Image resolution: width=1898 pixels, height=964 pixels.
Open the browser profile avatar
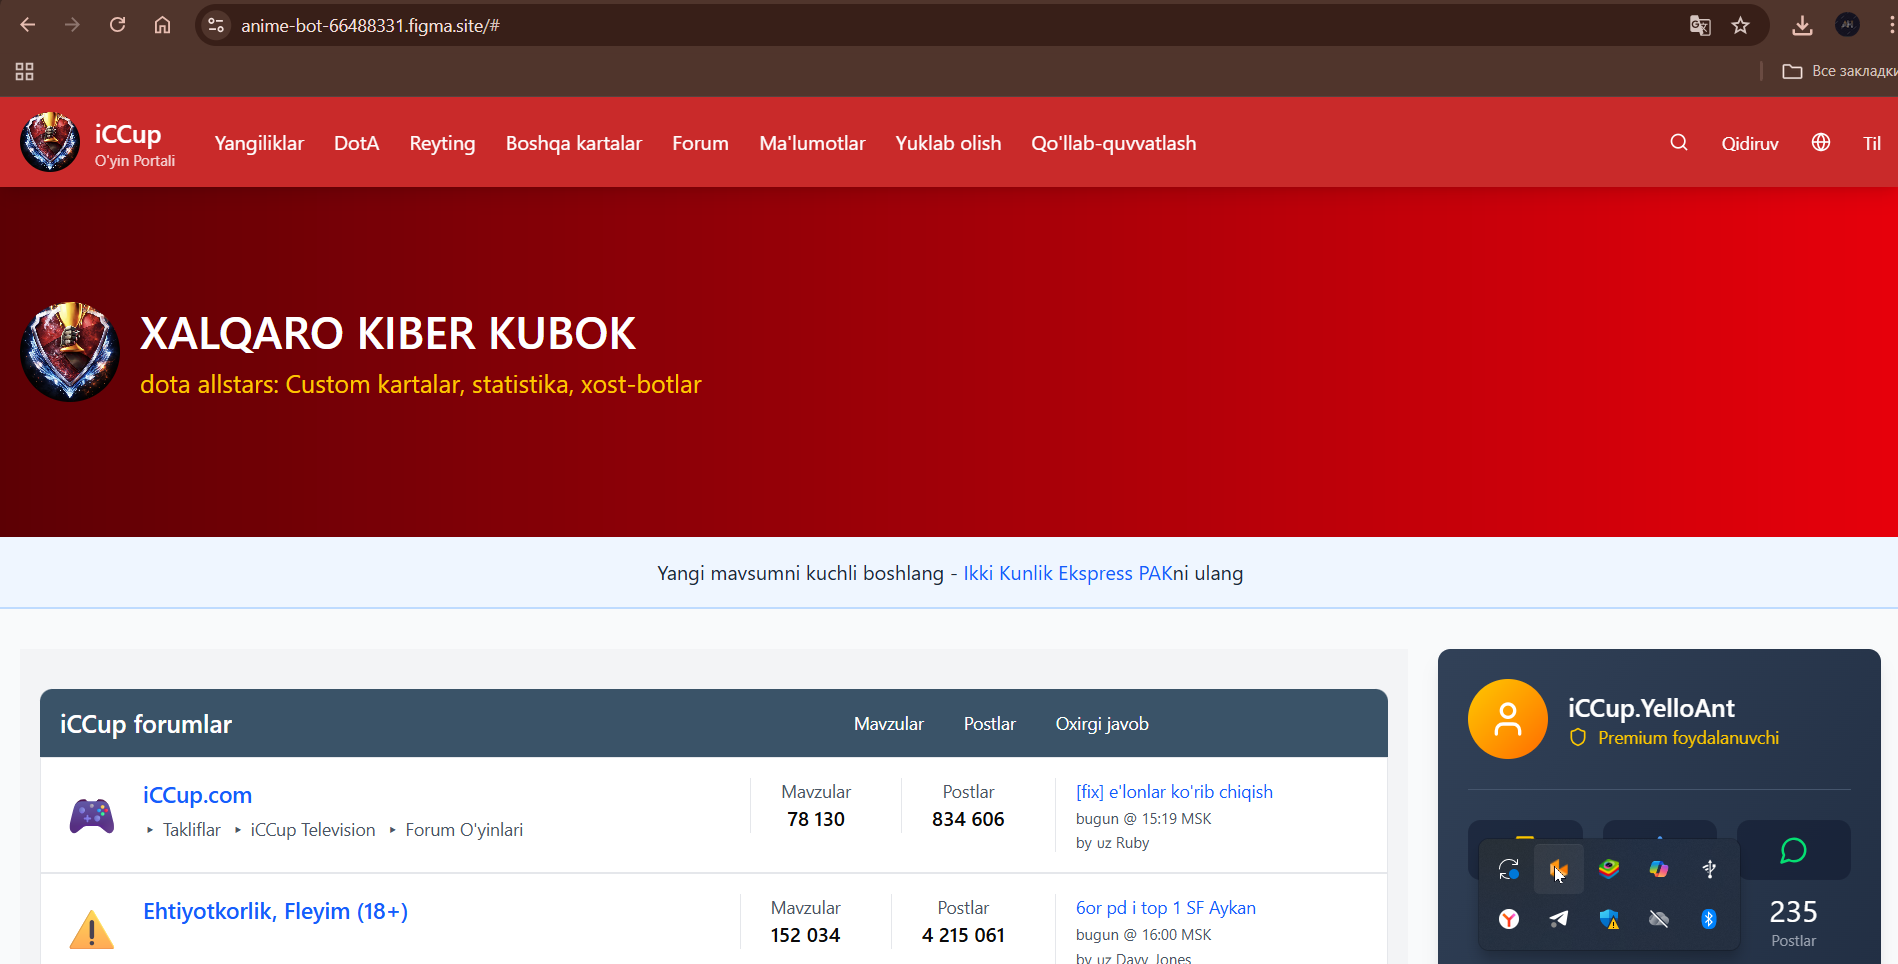(1847, 25)
